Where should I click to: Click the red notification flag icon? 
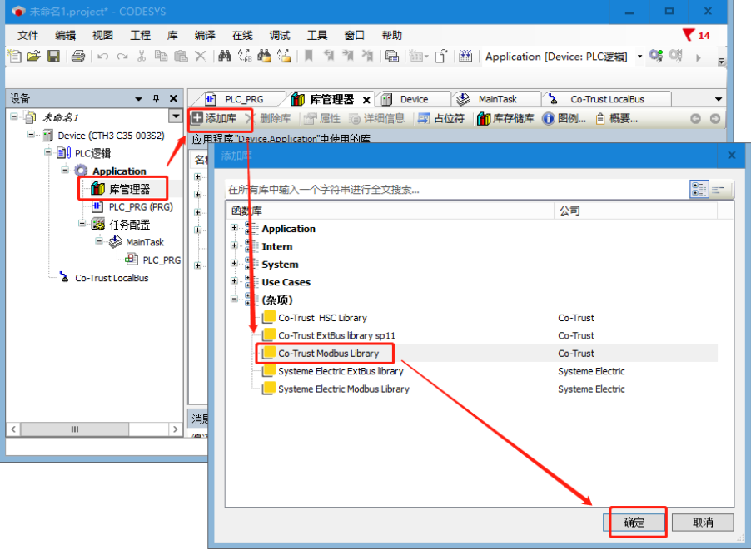pos(688,35)
